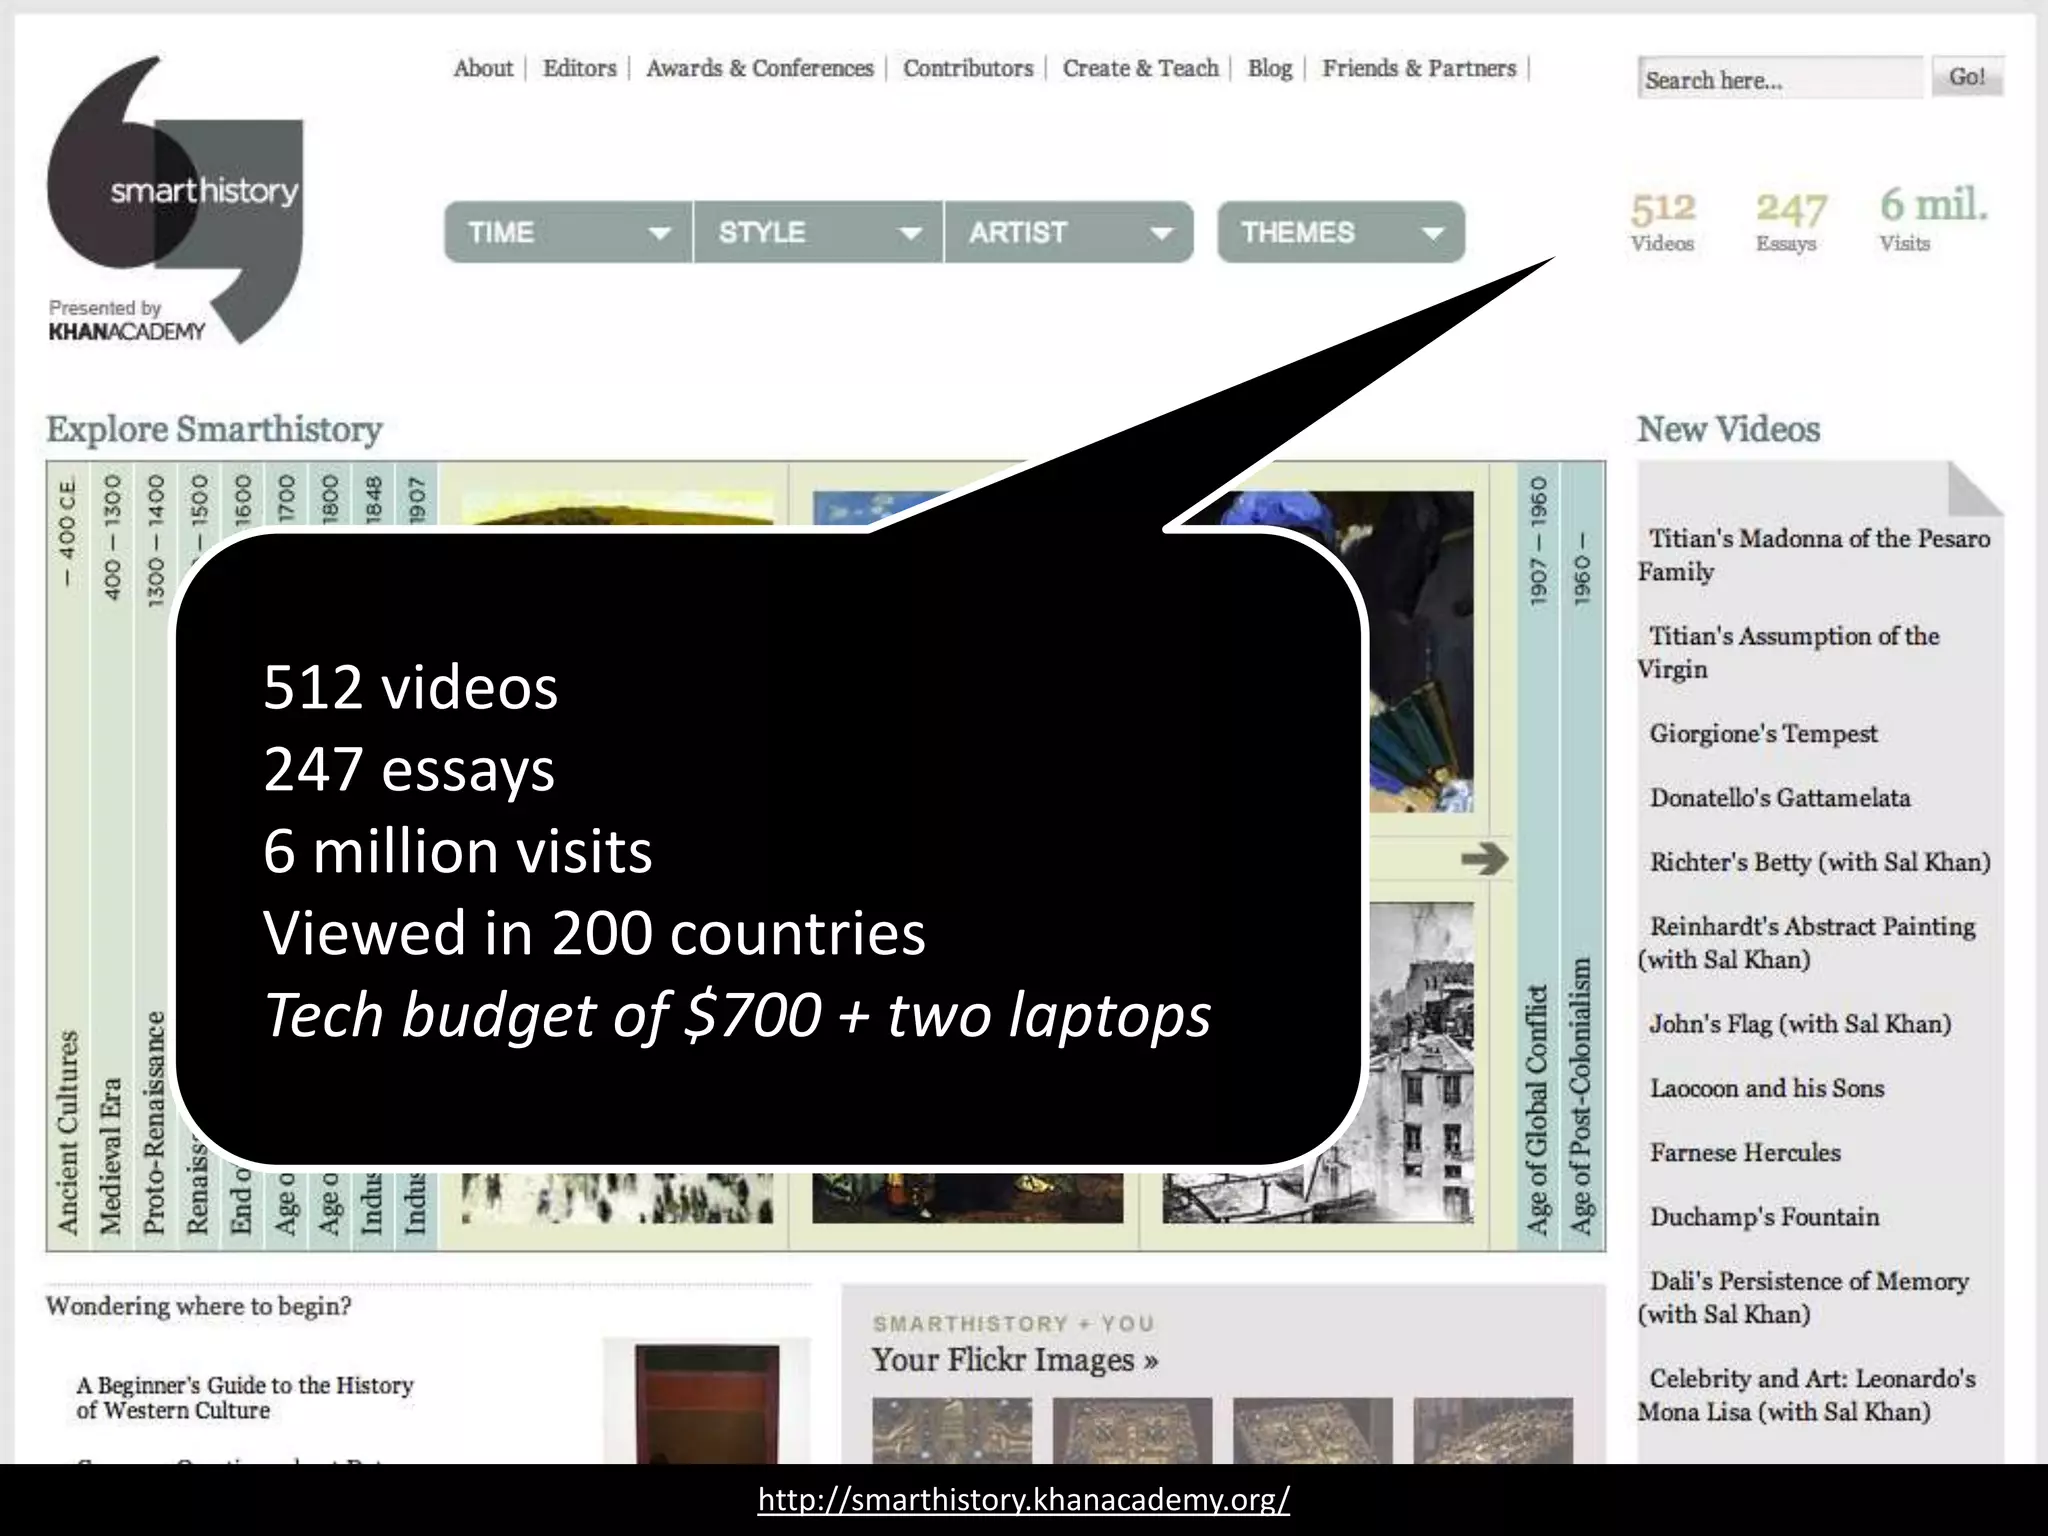Click the second Flickr image thumbnail
This screenshot has width=2048, height=1536.
tap(1132, 1431)
